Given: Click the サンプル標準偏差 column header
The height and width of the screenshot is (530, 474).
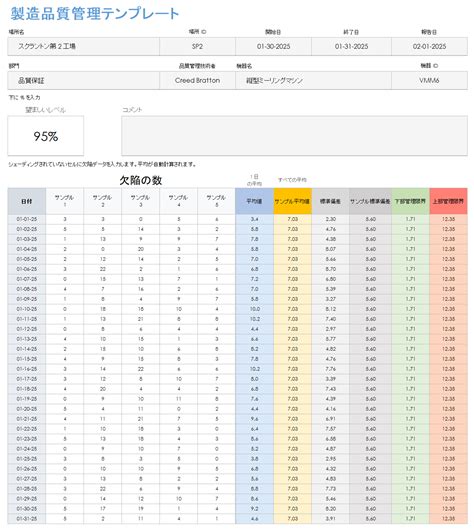Looking at the screenshot, I should pos(370,201).
